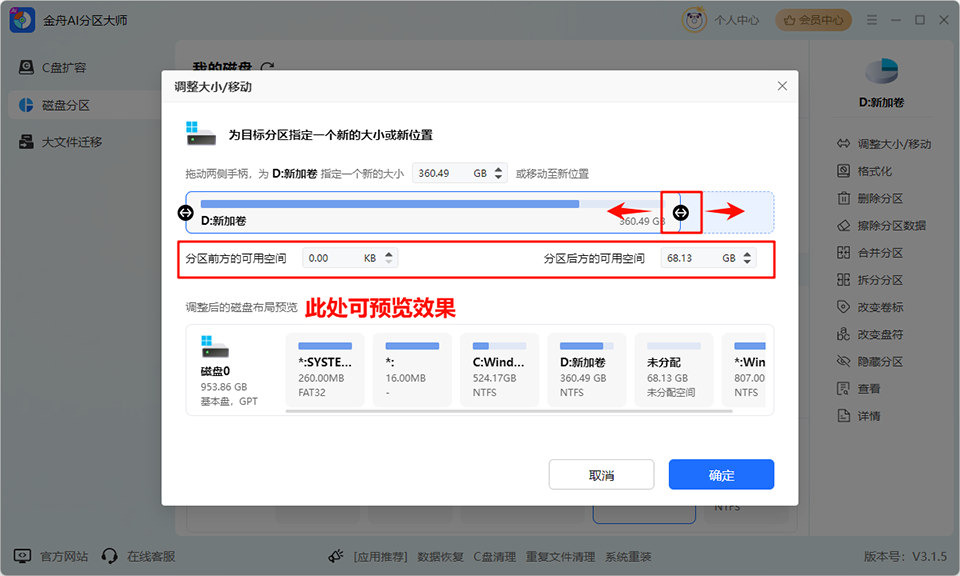Go to 个人中心
This screenshot has height=576, width=960.
736,19
